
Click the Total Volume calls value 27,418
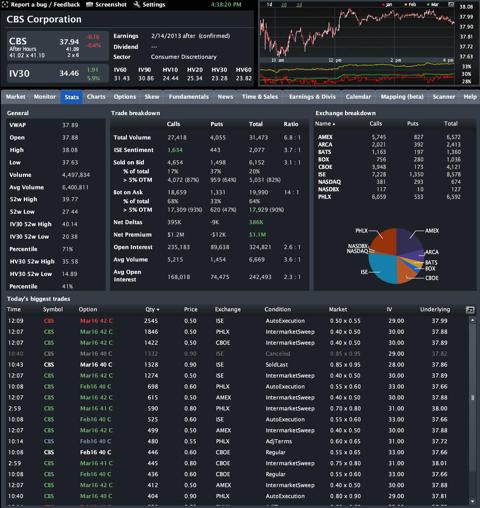click(177, 137)
